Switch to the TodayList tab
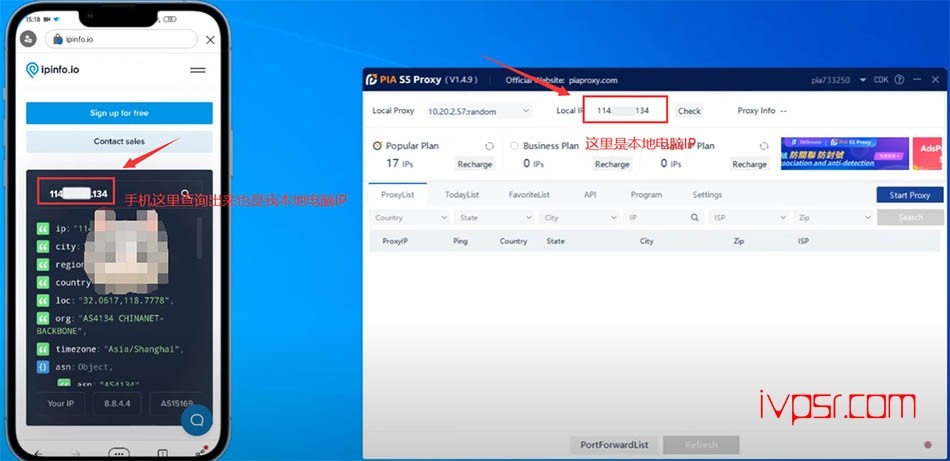This screenshot has width=950, height=461. click(x=462, y=195)
